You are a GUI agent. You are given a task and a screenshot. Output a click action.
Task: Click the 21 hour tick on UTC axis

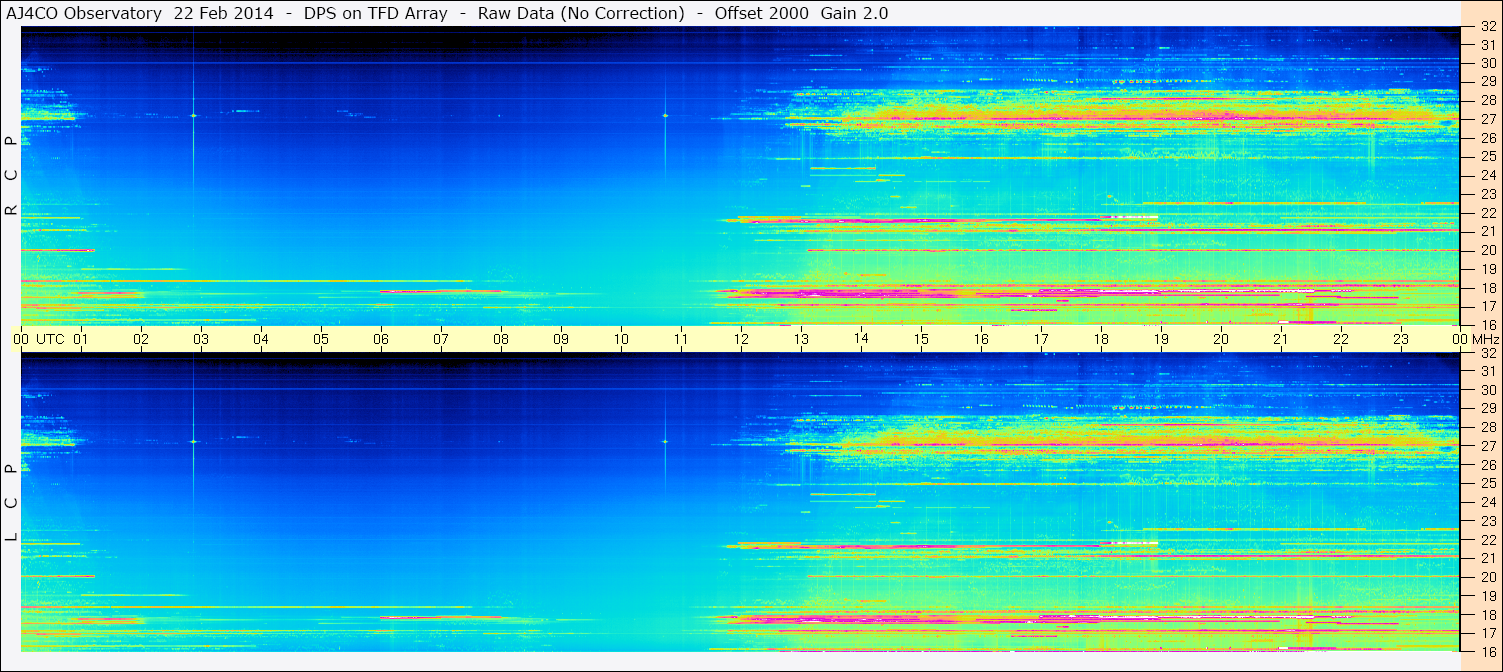tap(1281, 339)
